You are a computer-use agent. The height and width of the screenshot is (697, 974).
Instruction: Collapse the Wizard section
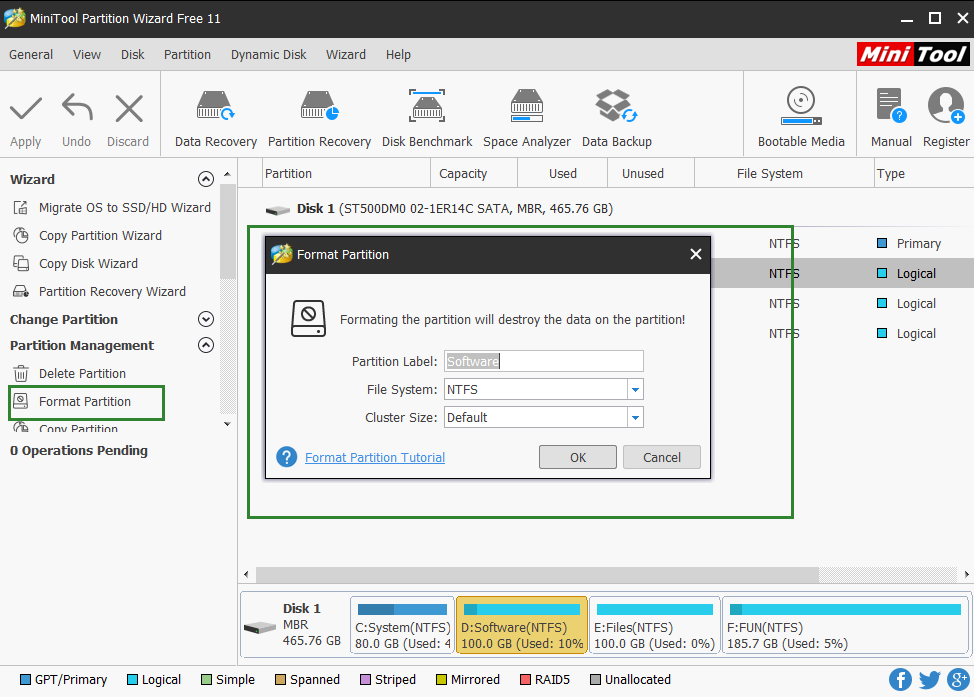[206, 180]
